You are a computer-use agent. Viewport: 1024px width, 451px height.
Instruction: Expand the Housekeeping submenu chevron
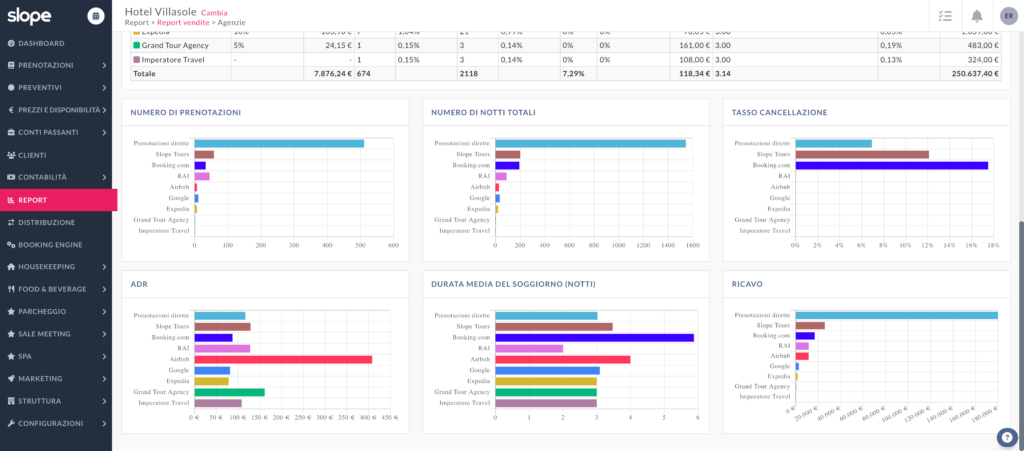pos(104,267)
